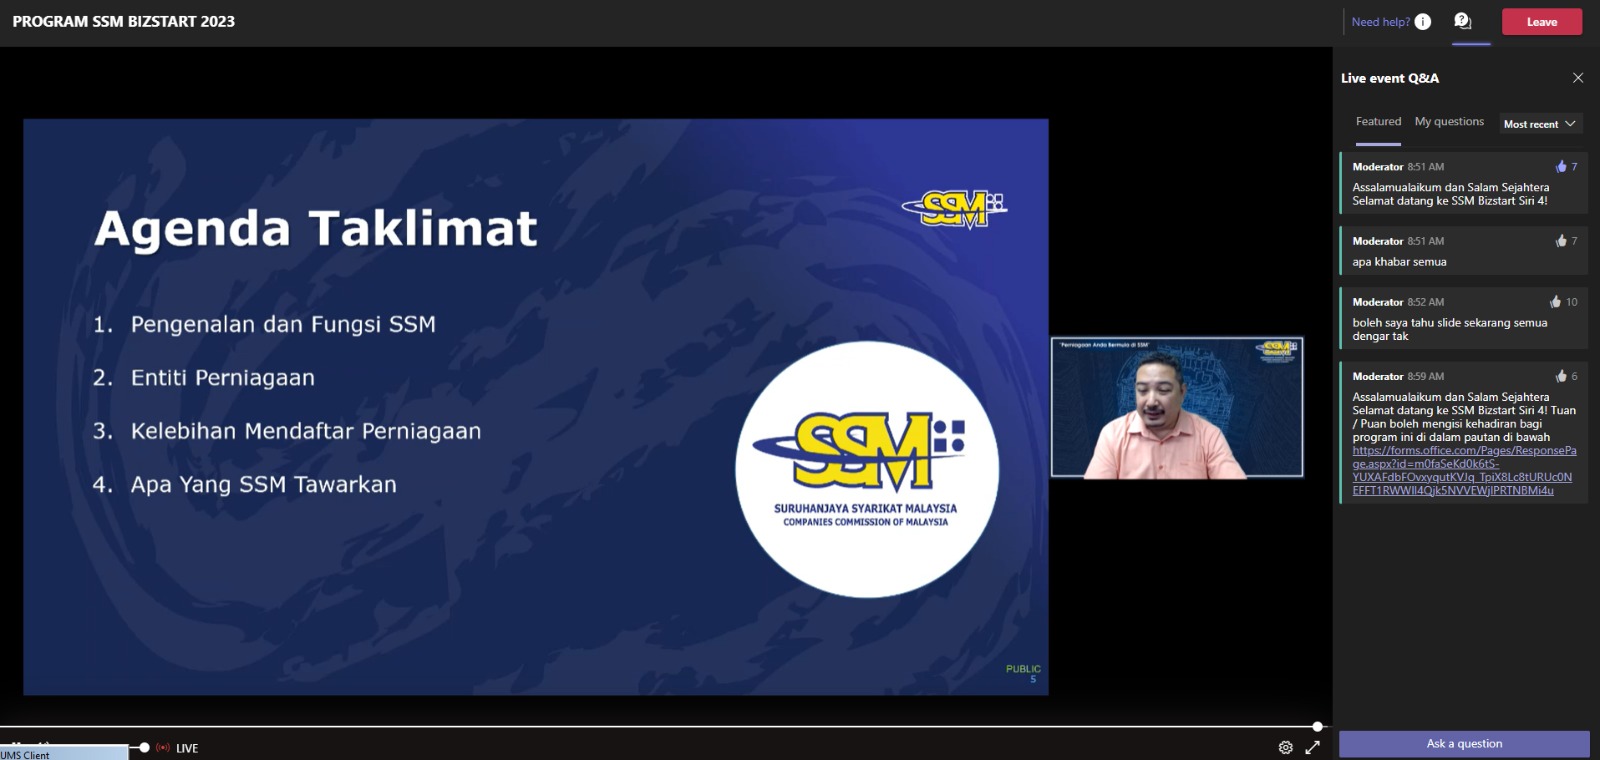
Task: Switch to the My questions tab
Action: pos(1449,122)
